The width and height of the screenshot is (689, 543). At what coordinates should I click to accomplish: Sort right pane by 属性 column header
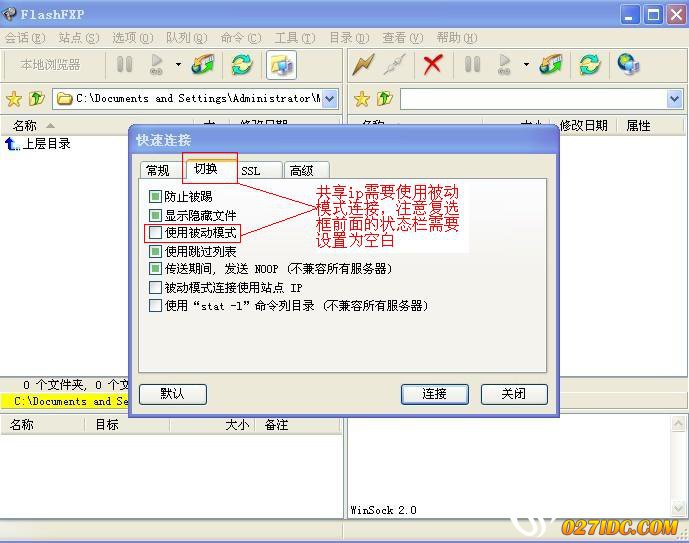[x=638, y=126]
